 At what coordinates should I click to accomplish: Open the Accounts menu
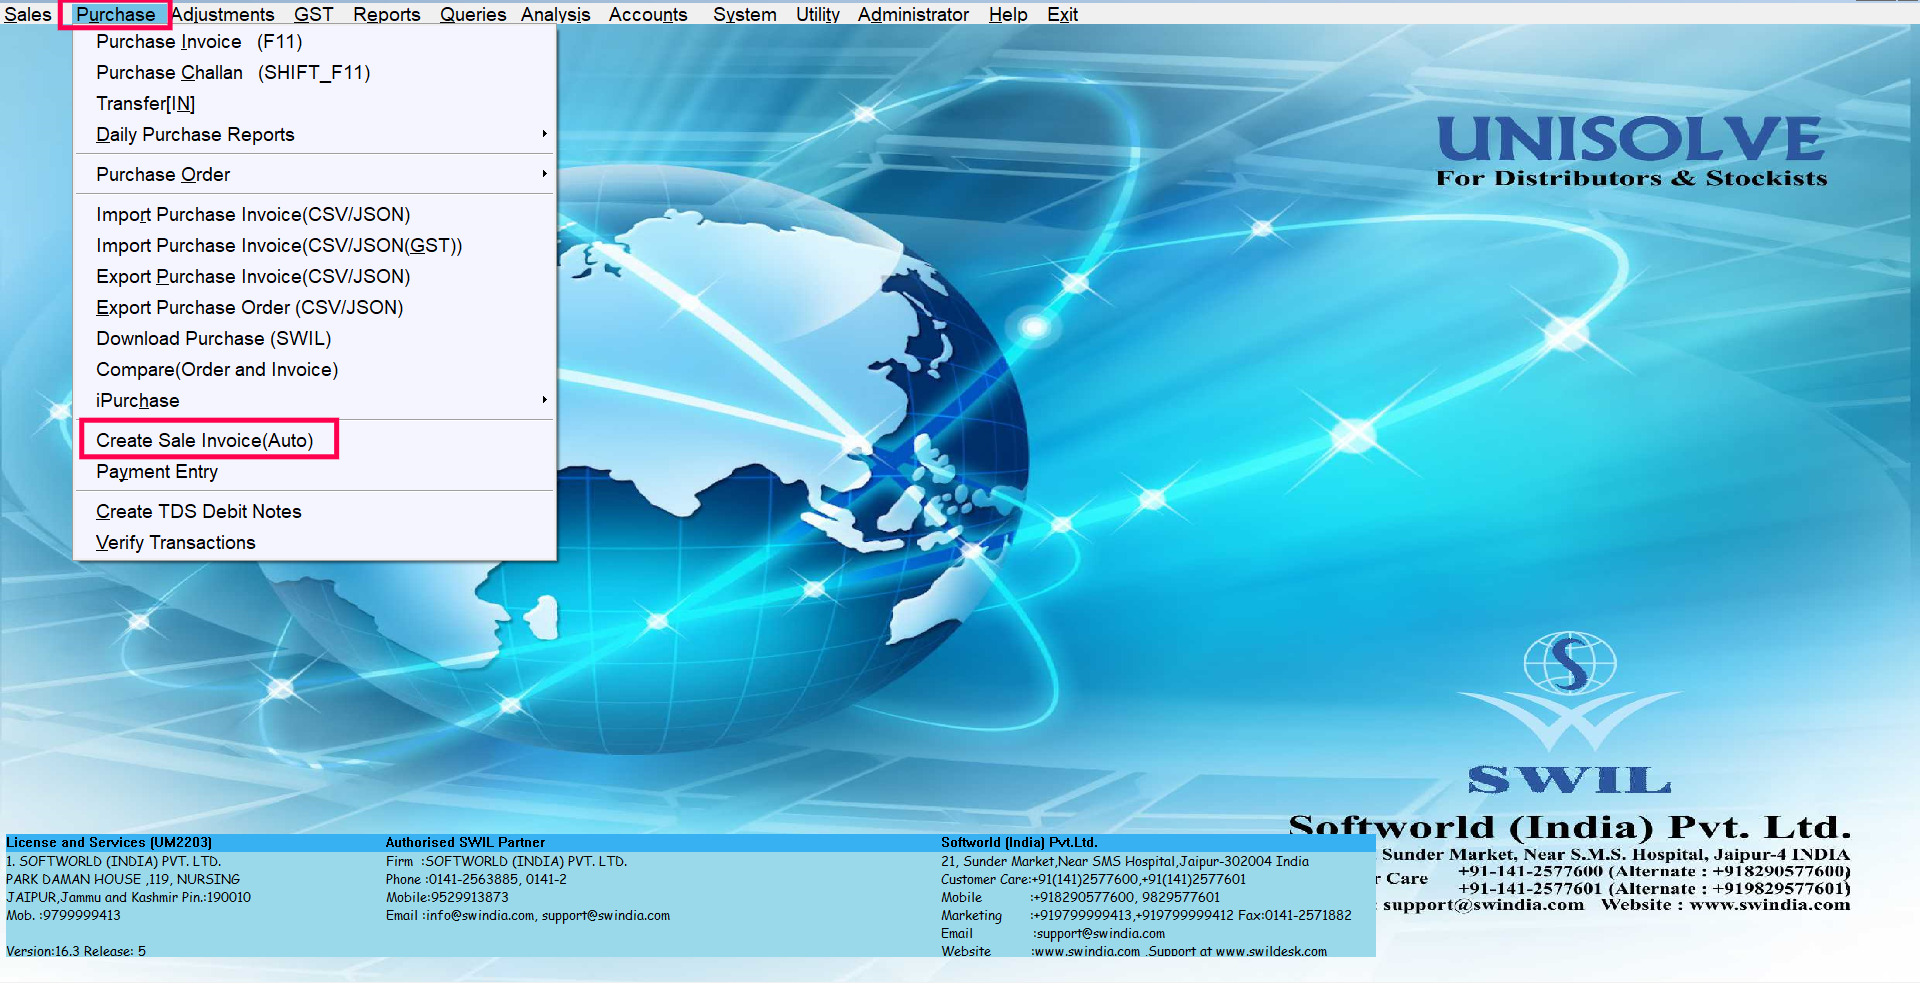648,14
